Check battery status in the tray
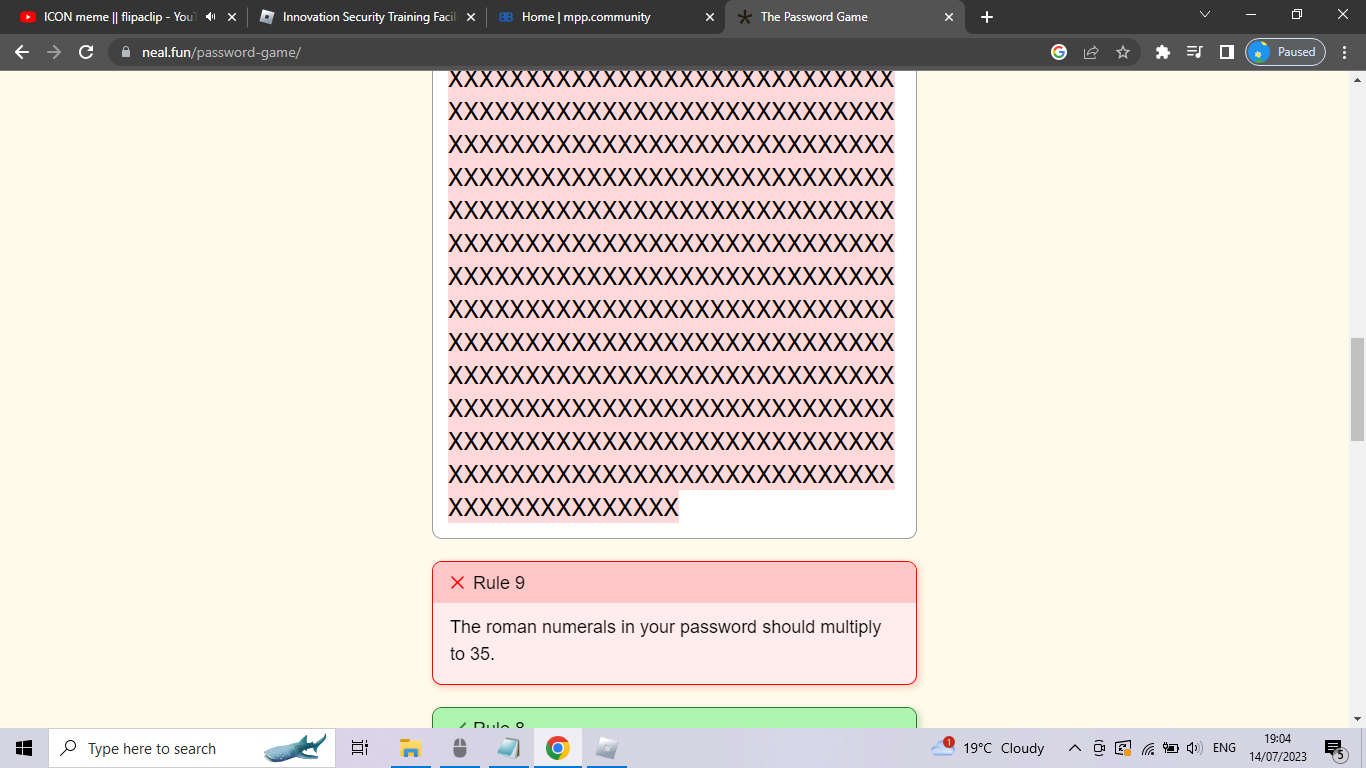 (1171, 748)
